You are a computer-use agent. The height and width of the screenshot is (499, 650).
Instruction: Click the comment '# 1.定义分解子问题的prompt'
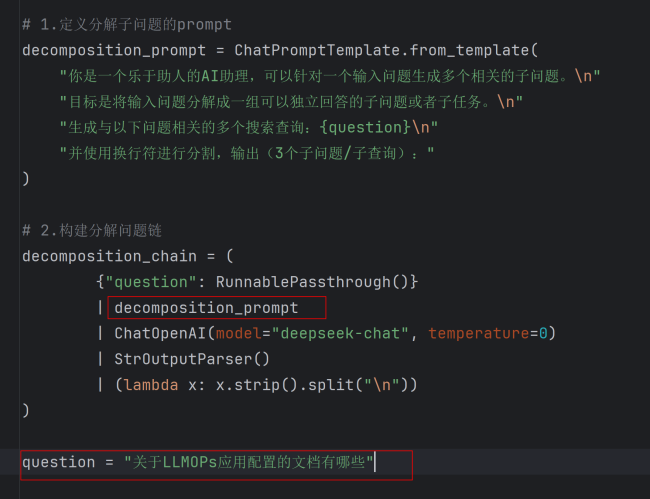(x=127, y=24)
